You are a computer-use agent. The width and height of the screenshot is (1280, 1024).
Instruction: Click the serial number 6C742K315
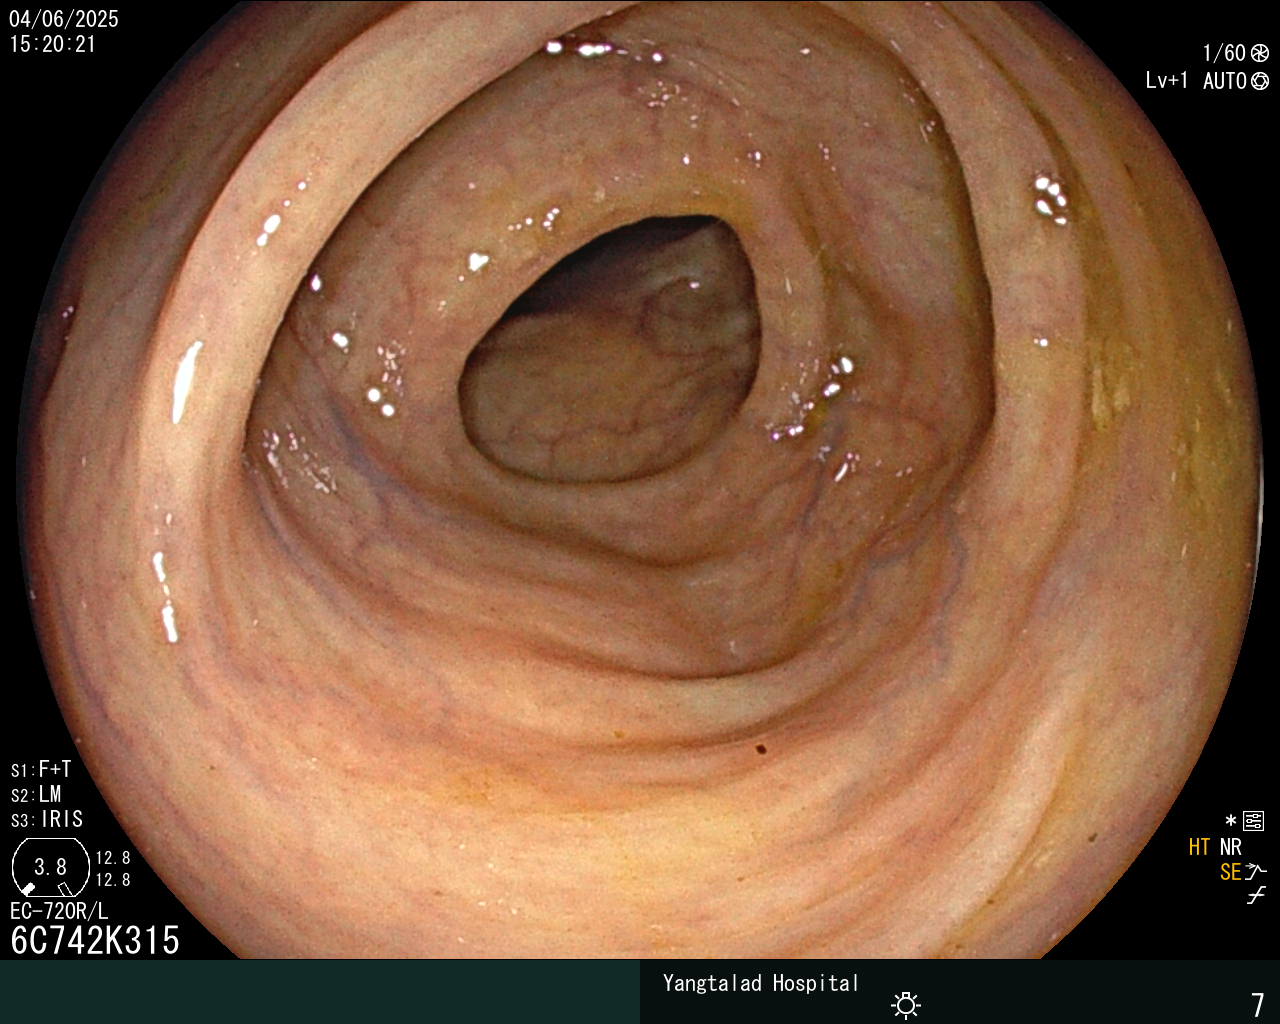95,940
